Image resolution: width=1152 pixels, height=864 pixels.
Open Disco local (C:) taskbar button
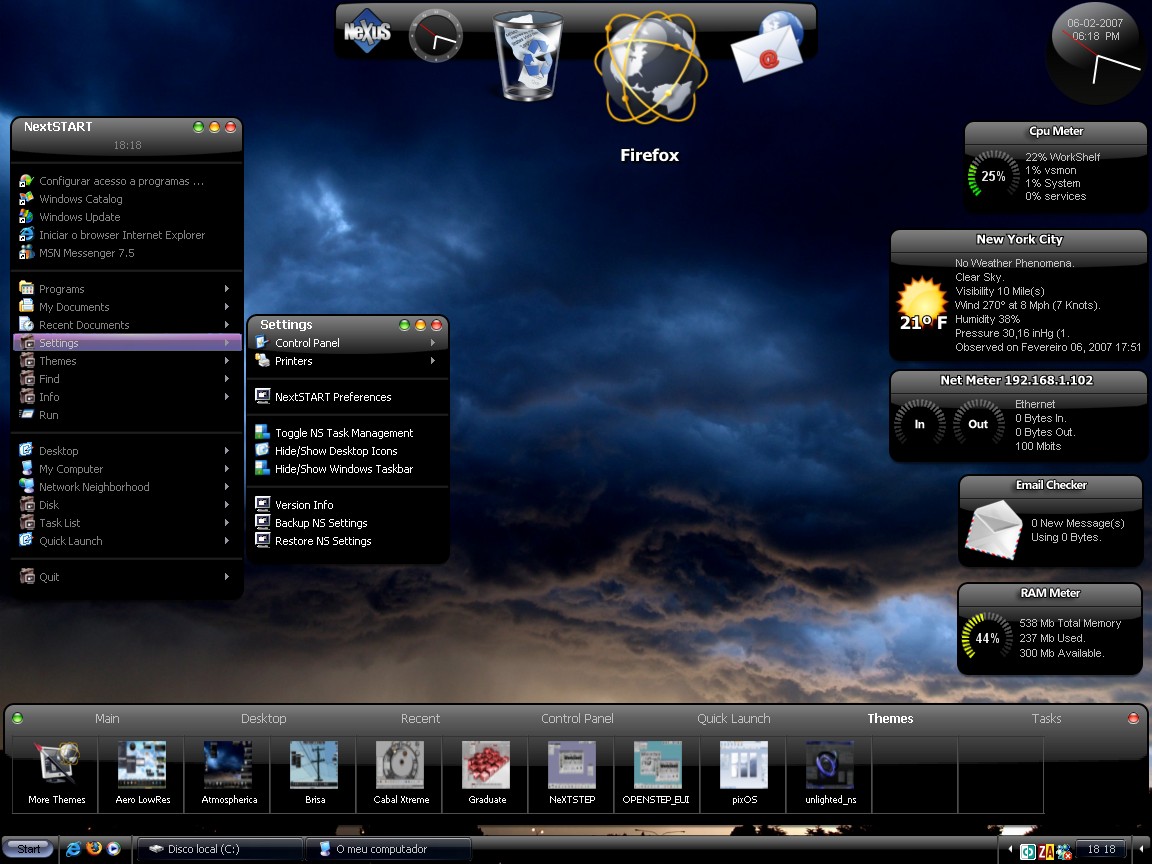coord(218,849)
